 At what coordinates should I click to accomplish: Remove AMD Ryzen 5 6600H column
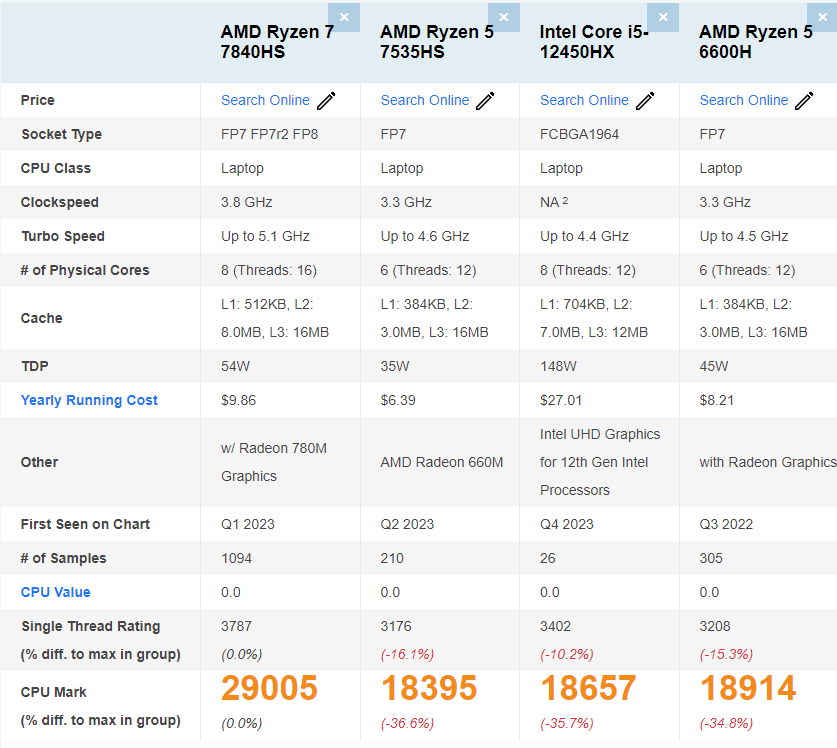(822, 17)
